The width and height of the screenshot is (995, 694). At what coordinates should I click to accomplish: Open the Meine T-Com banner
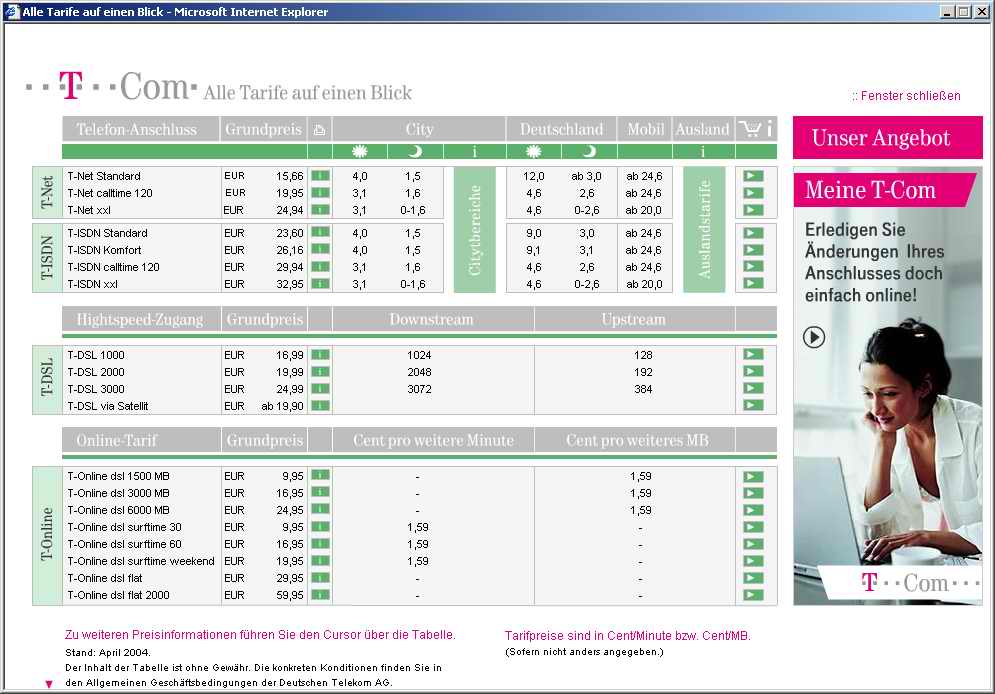click(884, 190)
